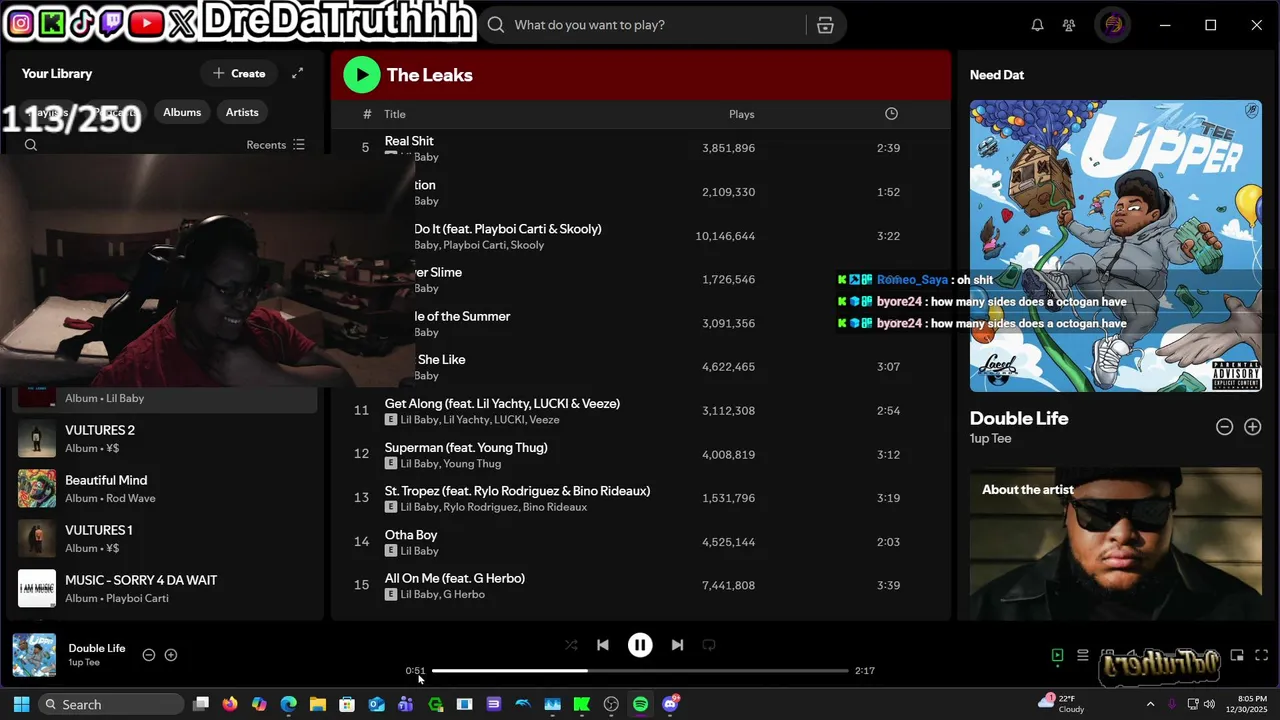Viewport: 1280px width, 720px height.
Task: Click plus icon beside Double Life in right panel
Action: tap(1252, 427)
